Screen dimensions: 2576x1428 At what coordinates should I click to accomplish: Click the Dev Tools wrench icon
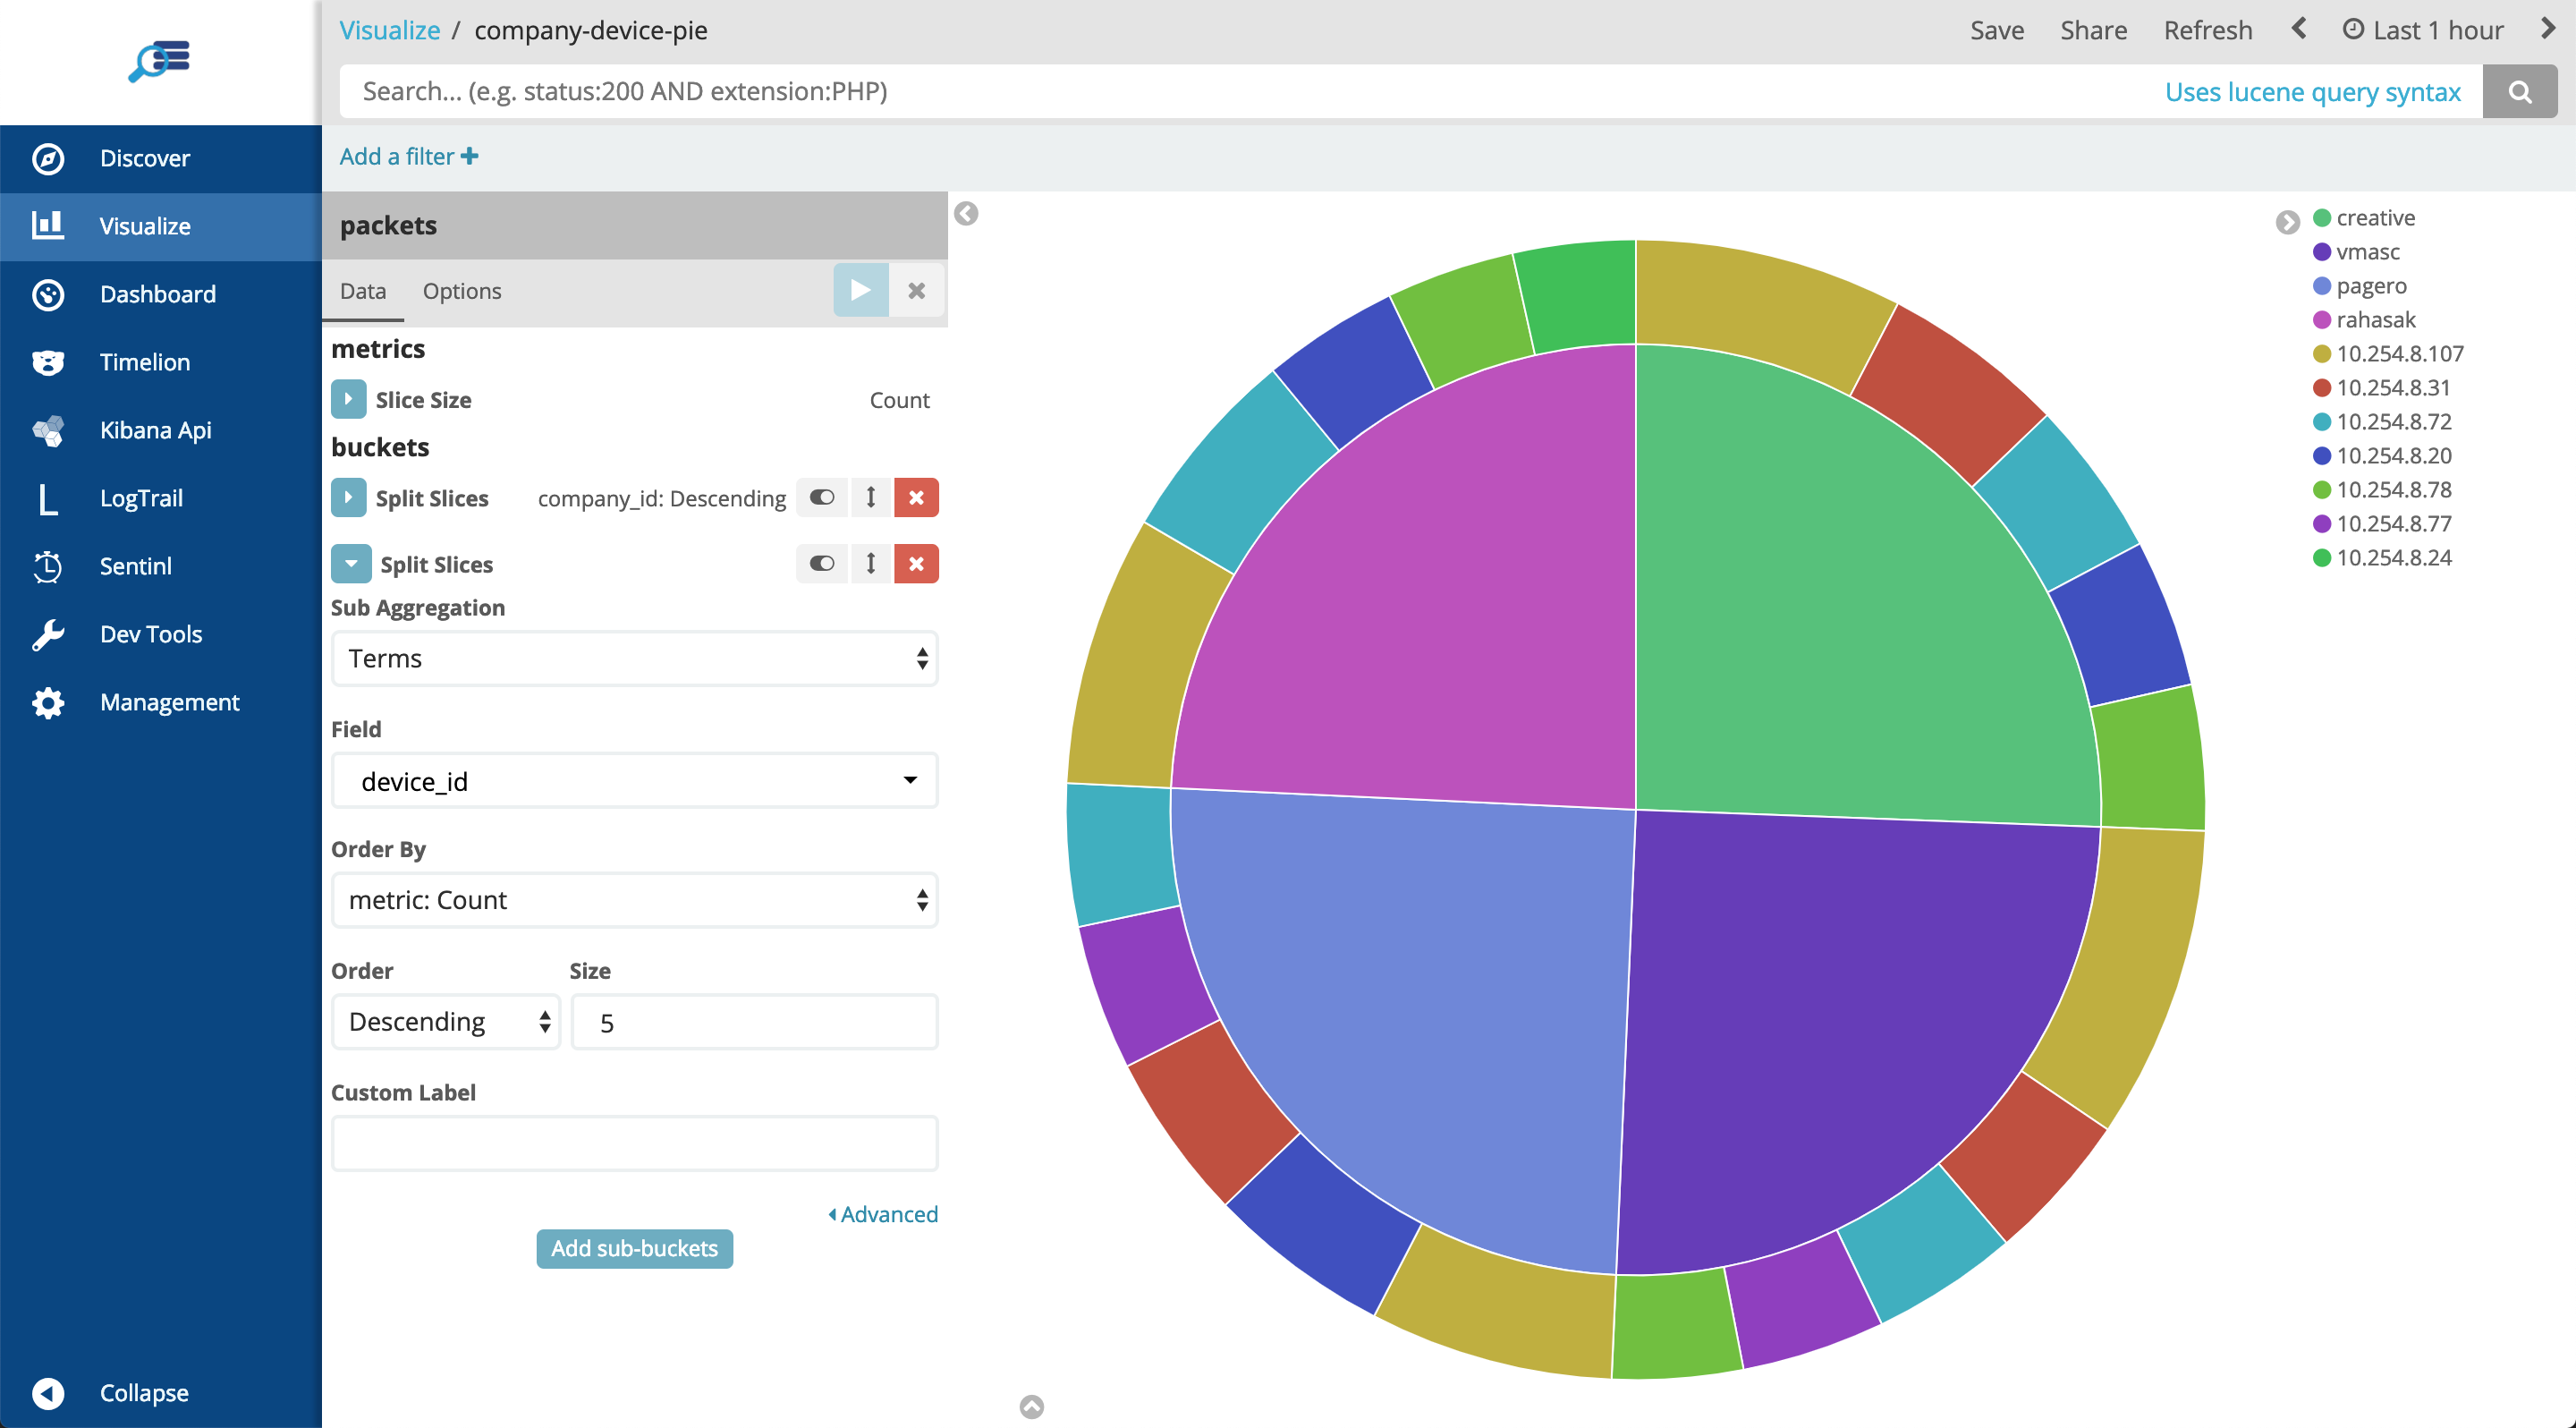pos(47,634)
